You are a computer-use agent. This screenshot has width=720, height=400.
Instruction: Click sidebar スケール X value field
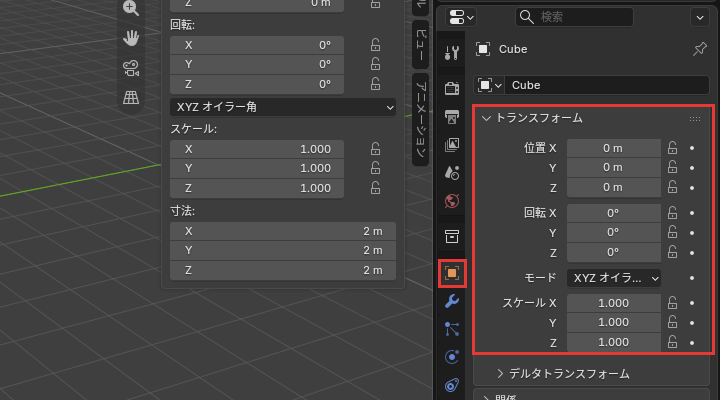point(257,149)
